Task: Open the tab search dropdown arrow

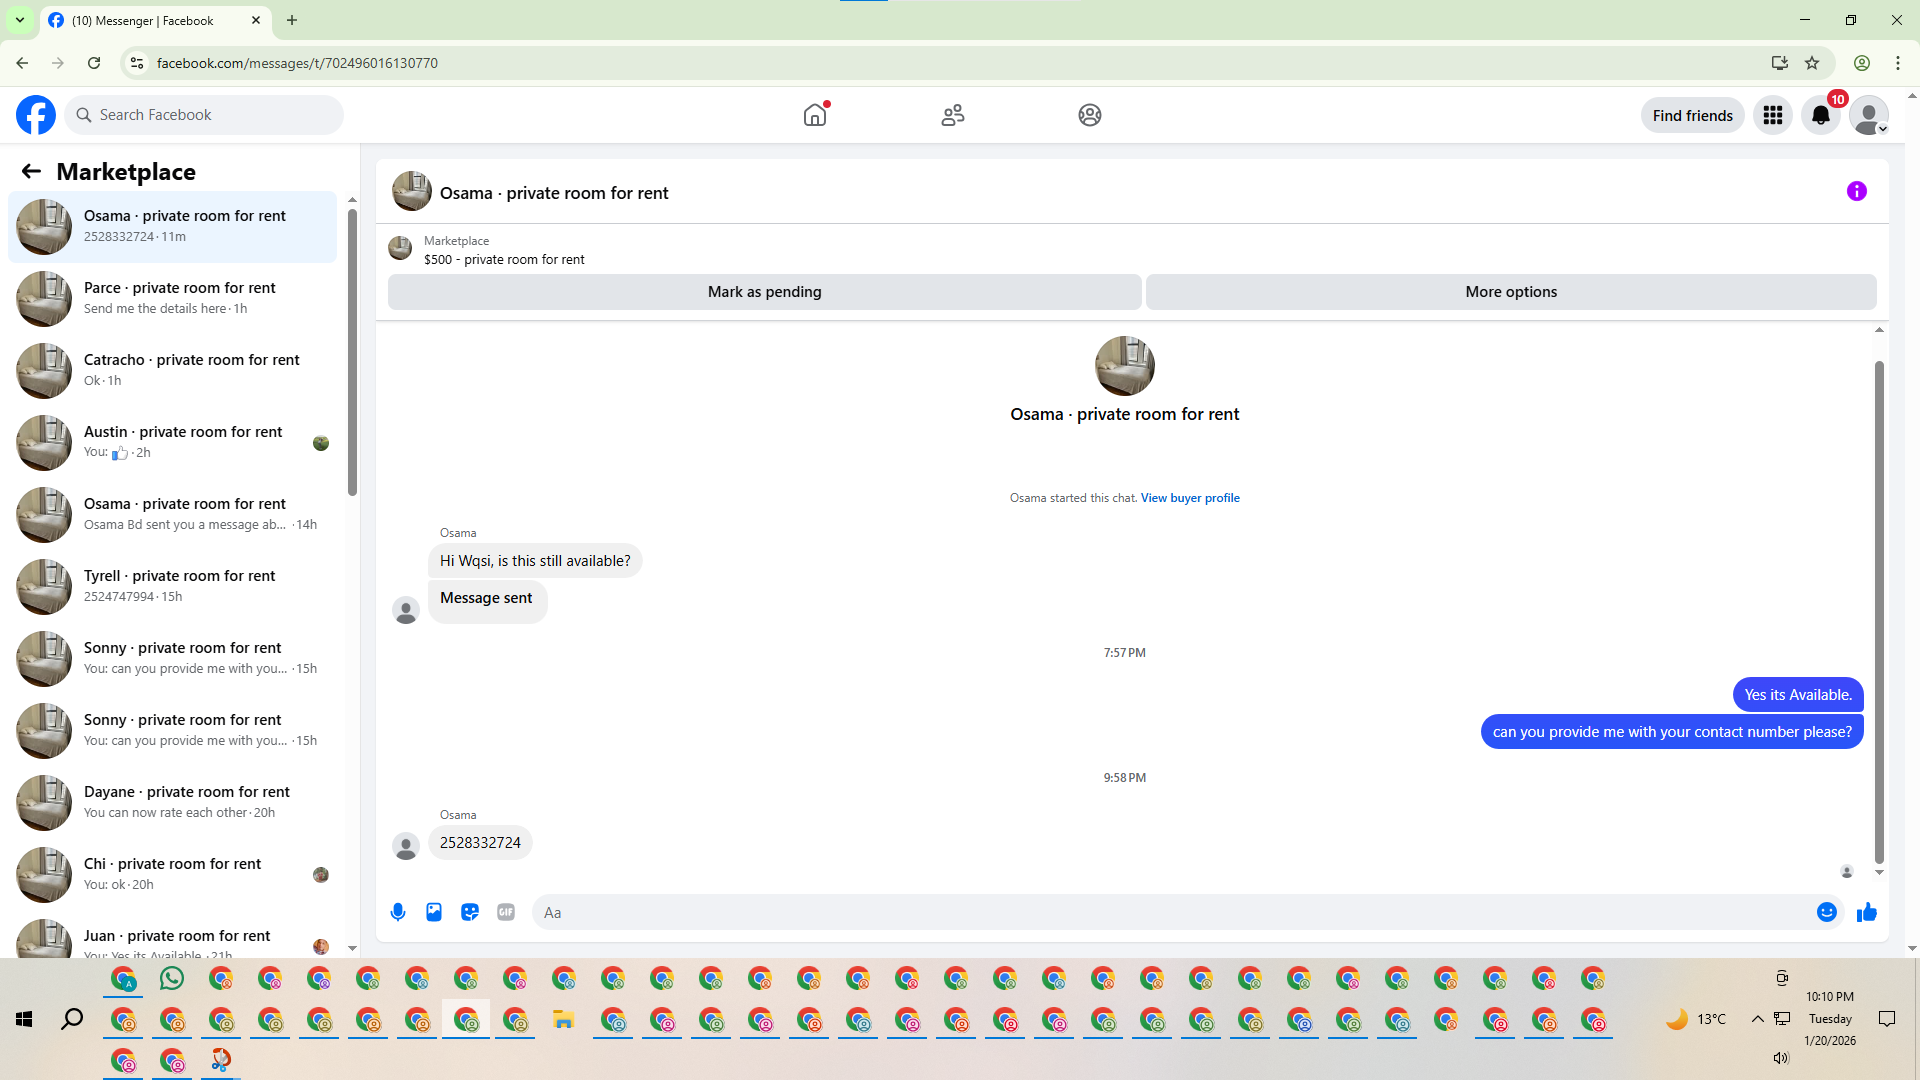Action: pos(19,20)
